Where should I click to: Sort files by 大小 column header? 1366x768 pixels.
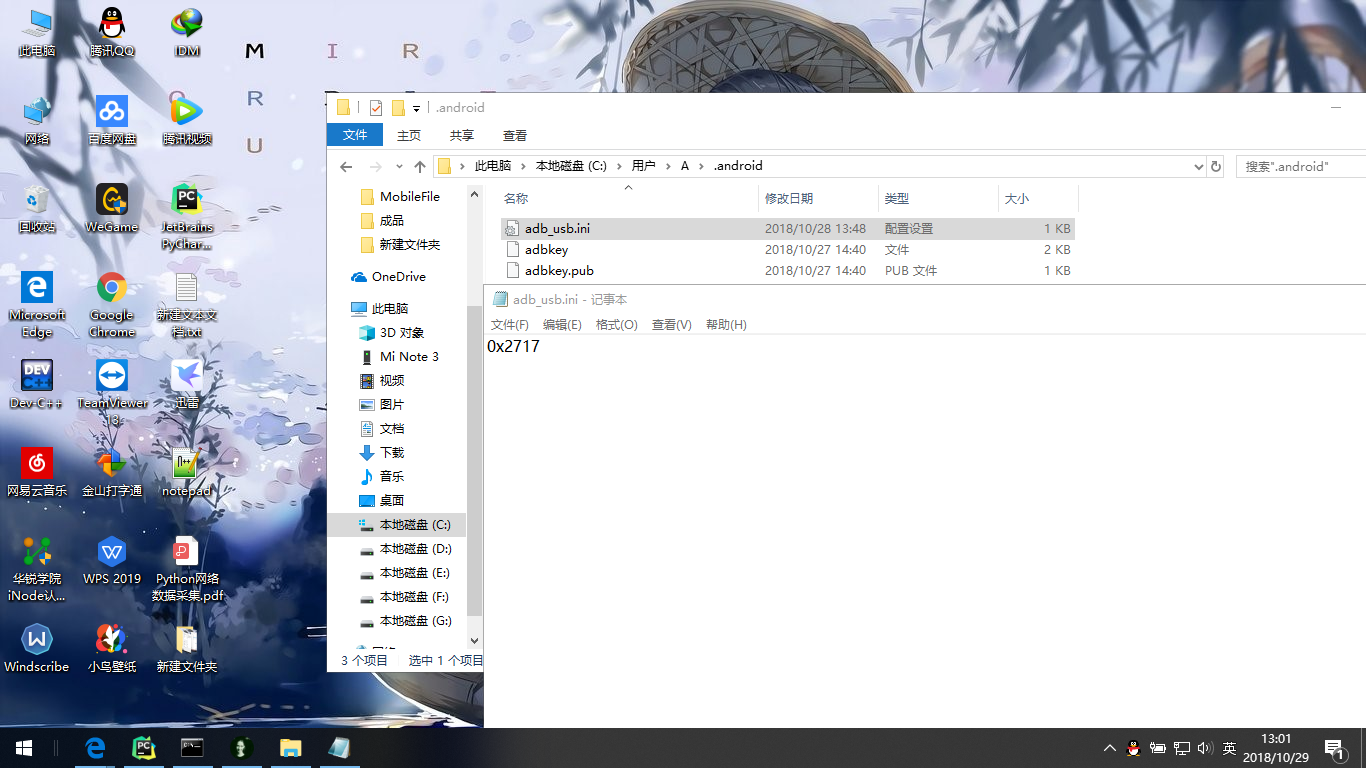click(x=1038, y=199)
